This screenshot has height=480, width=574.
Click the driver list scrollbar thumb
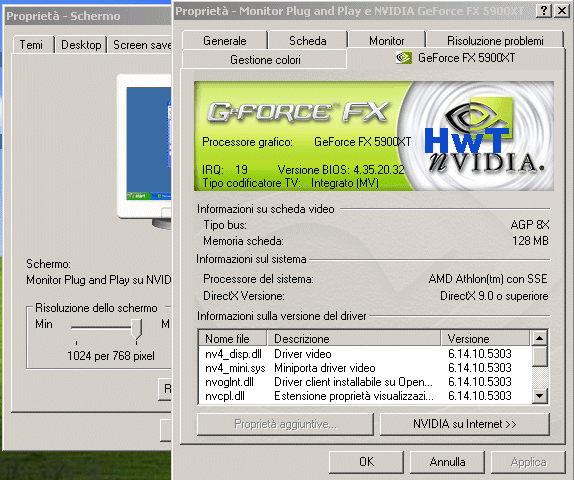pyautogui.click(x=539, y=356)
